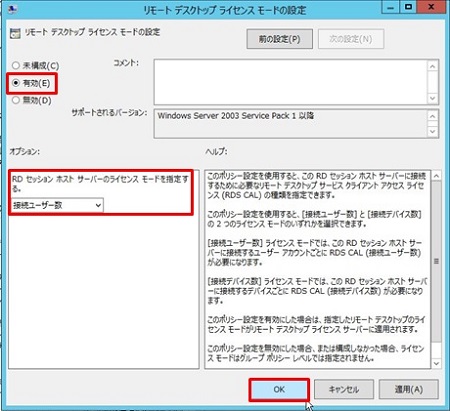Open the 接続ユーザー数 license mode dropdown

57,205
